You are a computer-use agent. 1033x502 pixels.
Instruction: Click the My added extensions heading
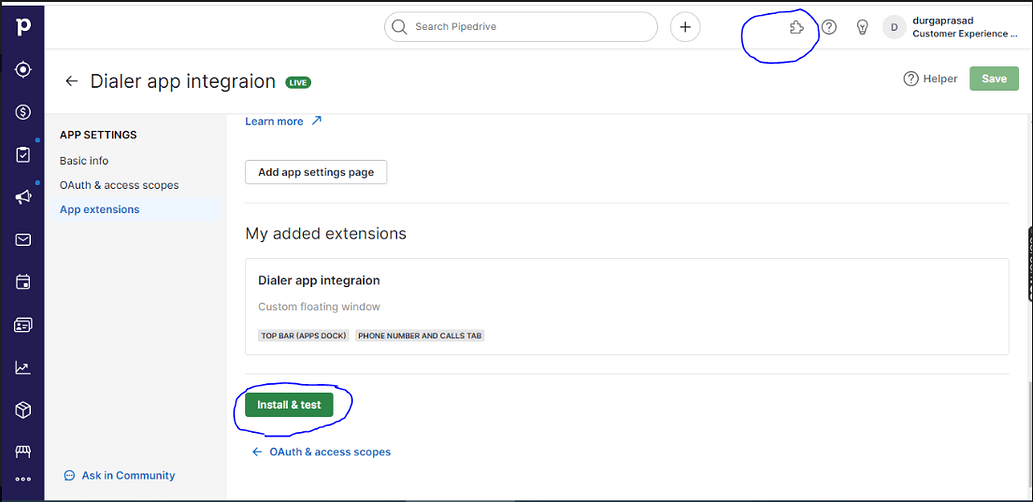point(325,234)
